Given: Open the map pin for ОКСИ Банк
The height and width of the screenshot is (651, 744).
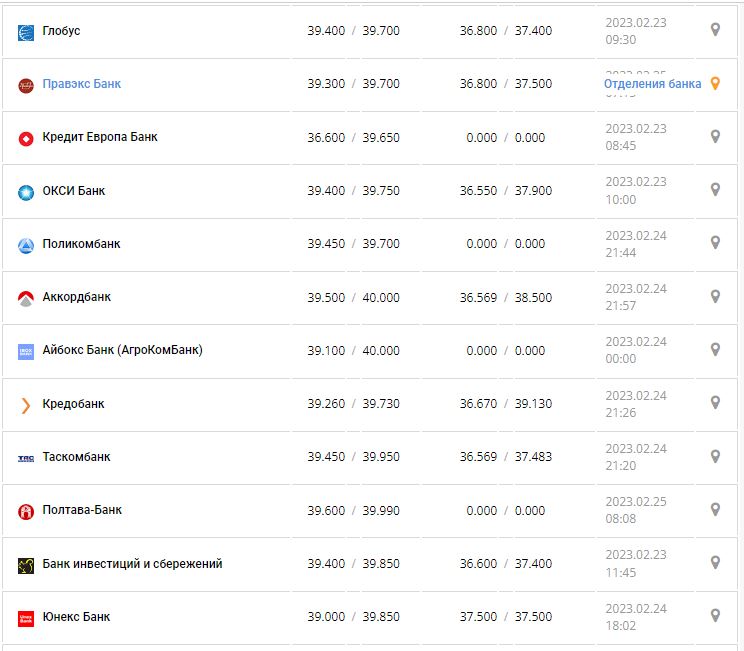Looking at the screenshot, I should point(715,190).
